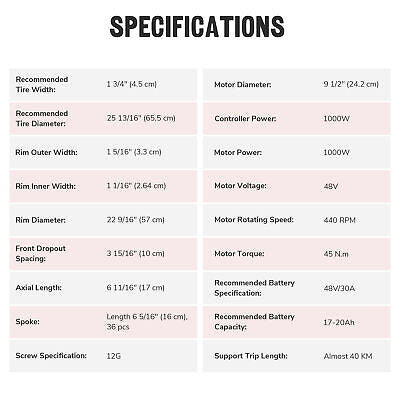Click the 17-20Ah battery capacity value

(339, 322)
